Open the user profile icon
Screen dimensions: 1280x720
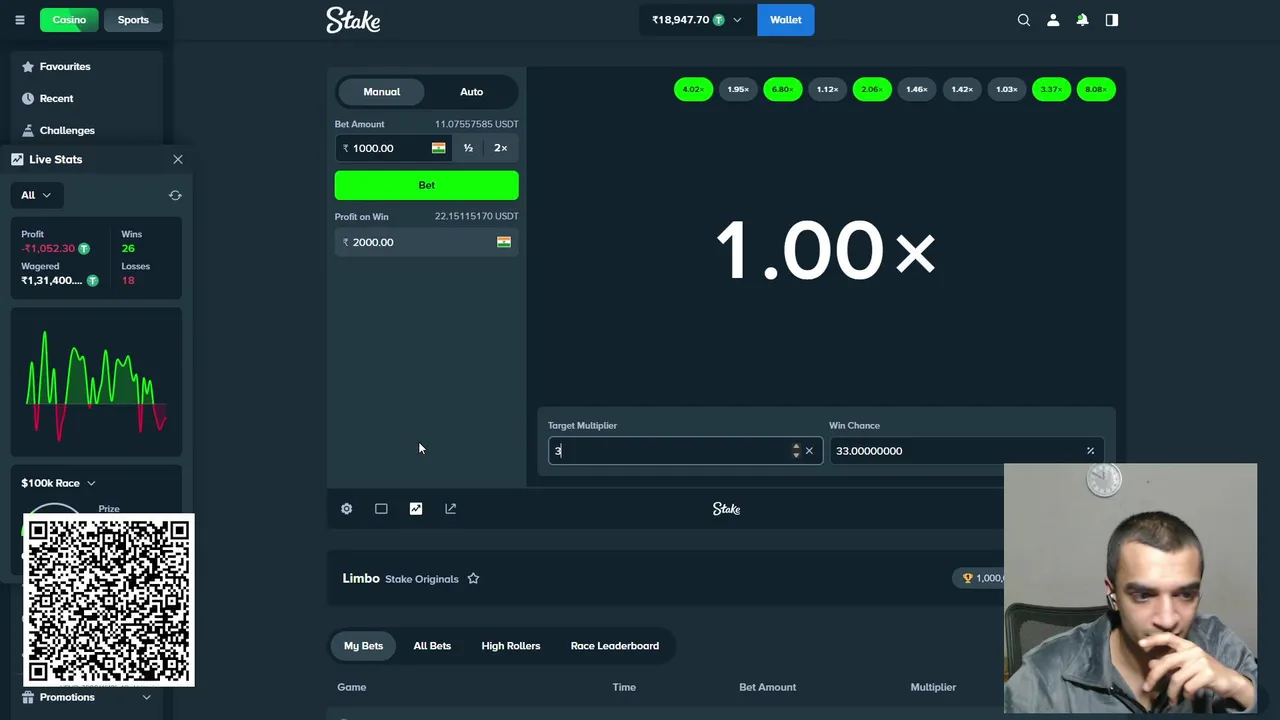tap(1053, 20)
